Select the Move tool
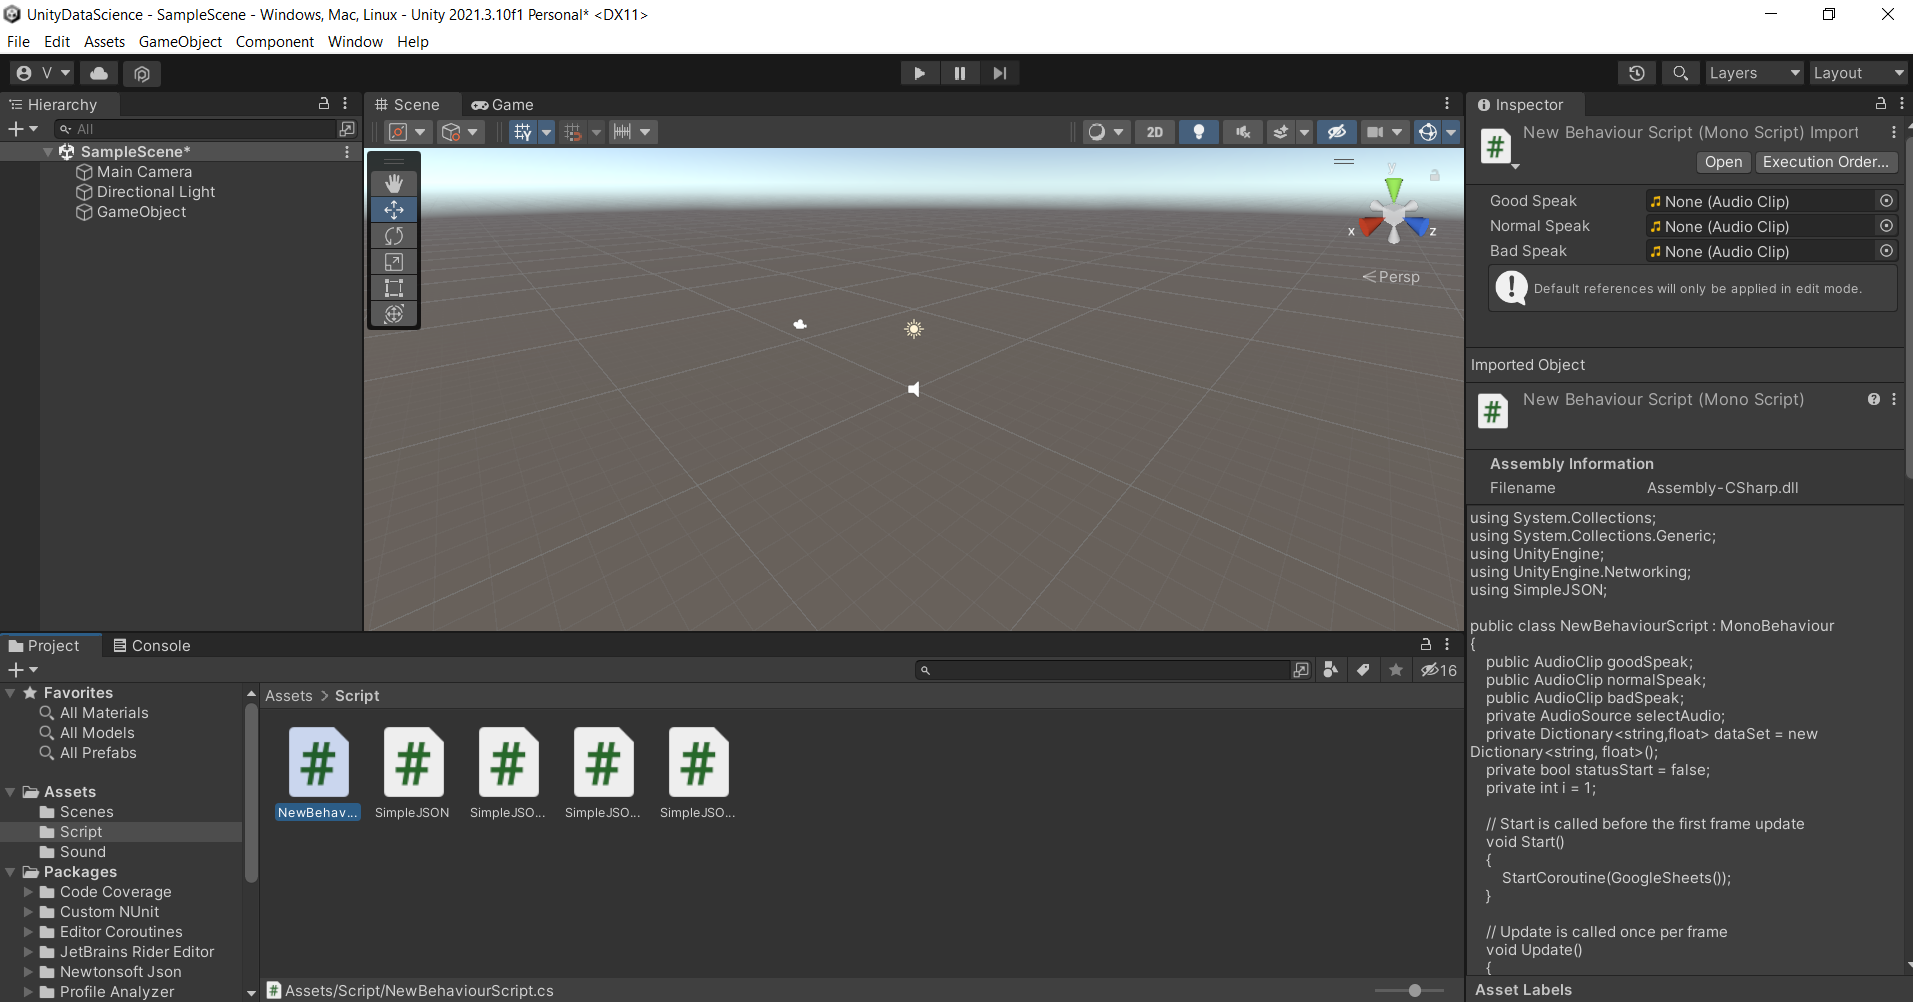Viewport: 1913px width, 1002px height. pos(393,210)
